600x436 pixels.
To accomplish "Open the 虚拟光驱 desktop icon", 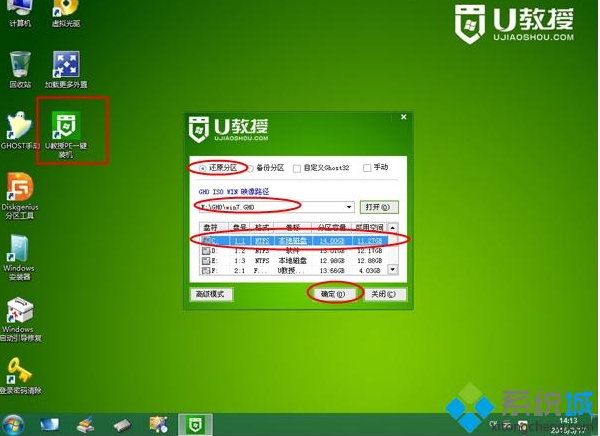I will [66, 13].
